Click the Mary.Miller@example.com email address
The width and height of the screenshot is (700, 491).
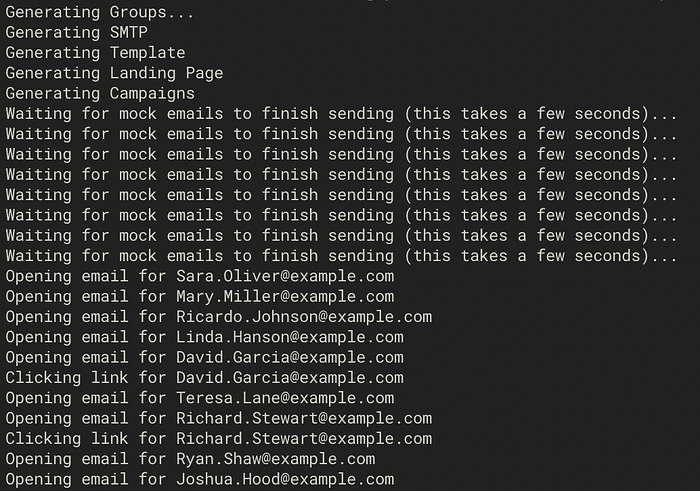click(x=285, y=296)
